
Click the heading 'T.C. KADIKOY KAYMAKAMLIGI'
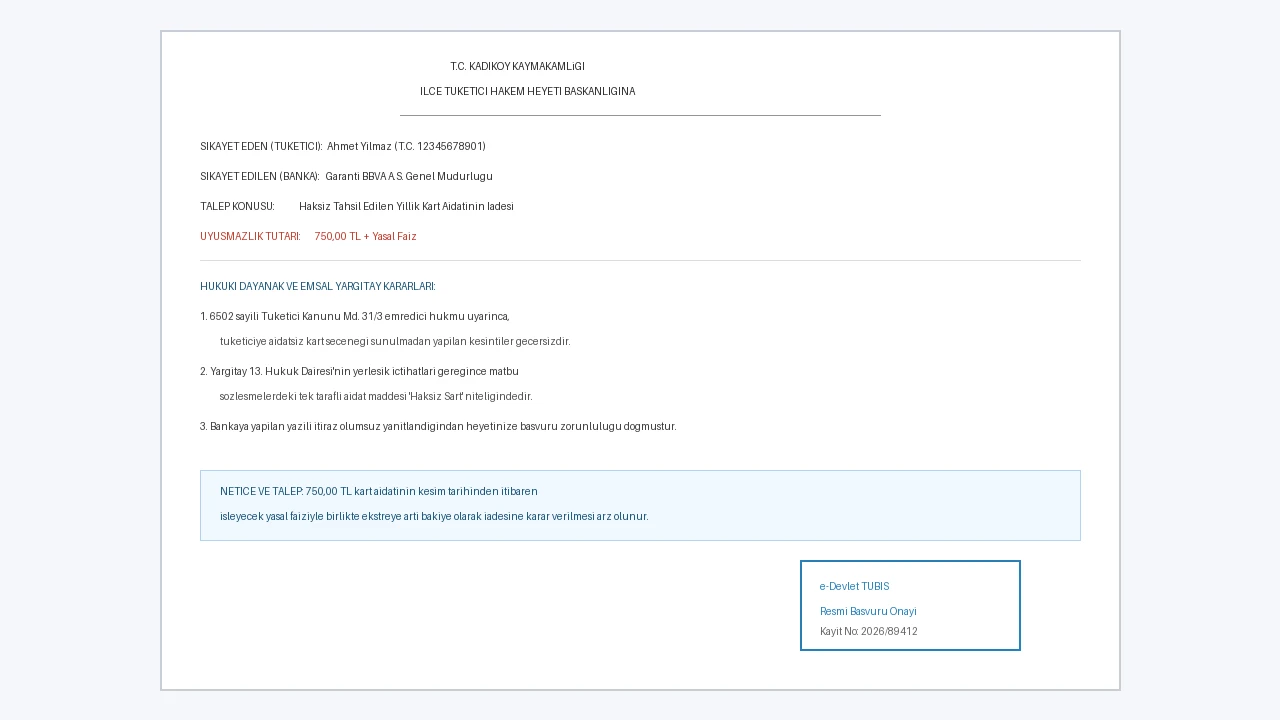(x=517, y=66)
